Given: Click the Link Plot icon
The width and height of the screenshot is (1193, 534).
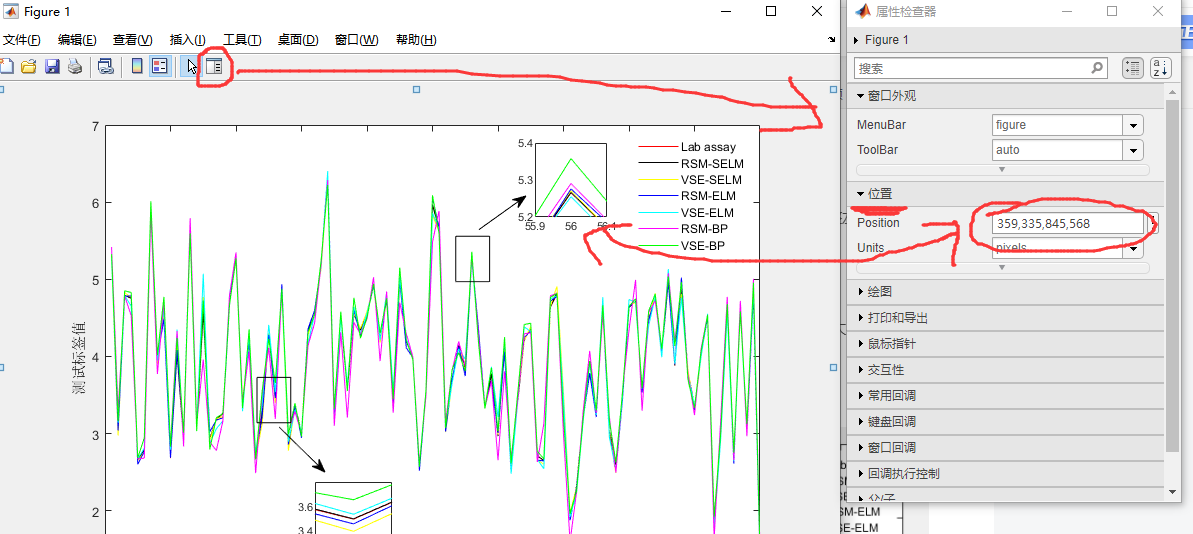Looking at the screenshot, I should 105,67.
